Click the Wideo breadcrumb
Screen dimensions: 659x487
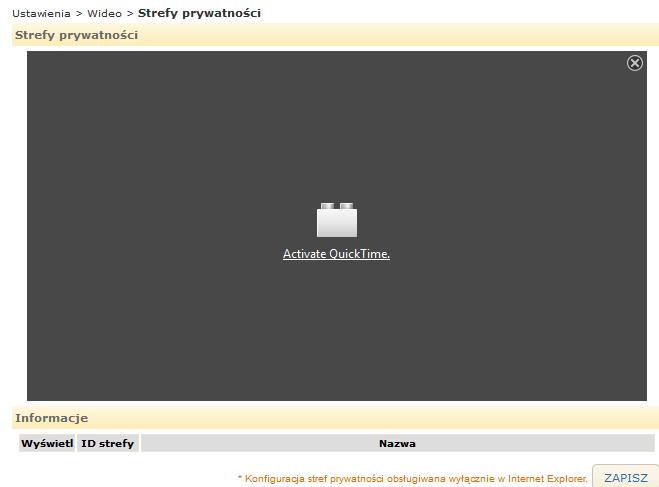tap(104, 13)
